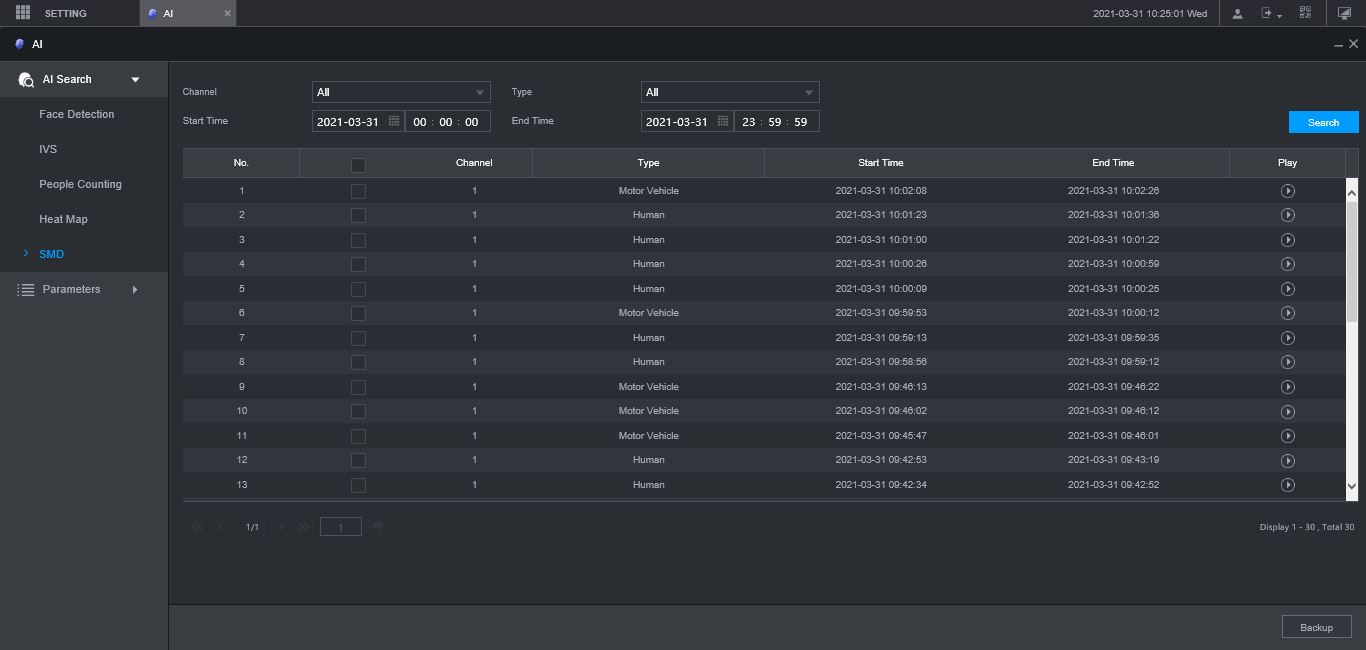Toggle the select-all checkbox in header

(x=358, y=164)
